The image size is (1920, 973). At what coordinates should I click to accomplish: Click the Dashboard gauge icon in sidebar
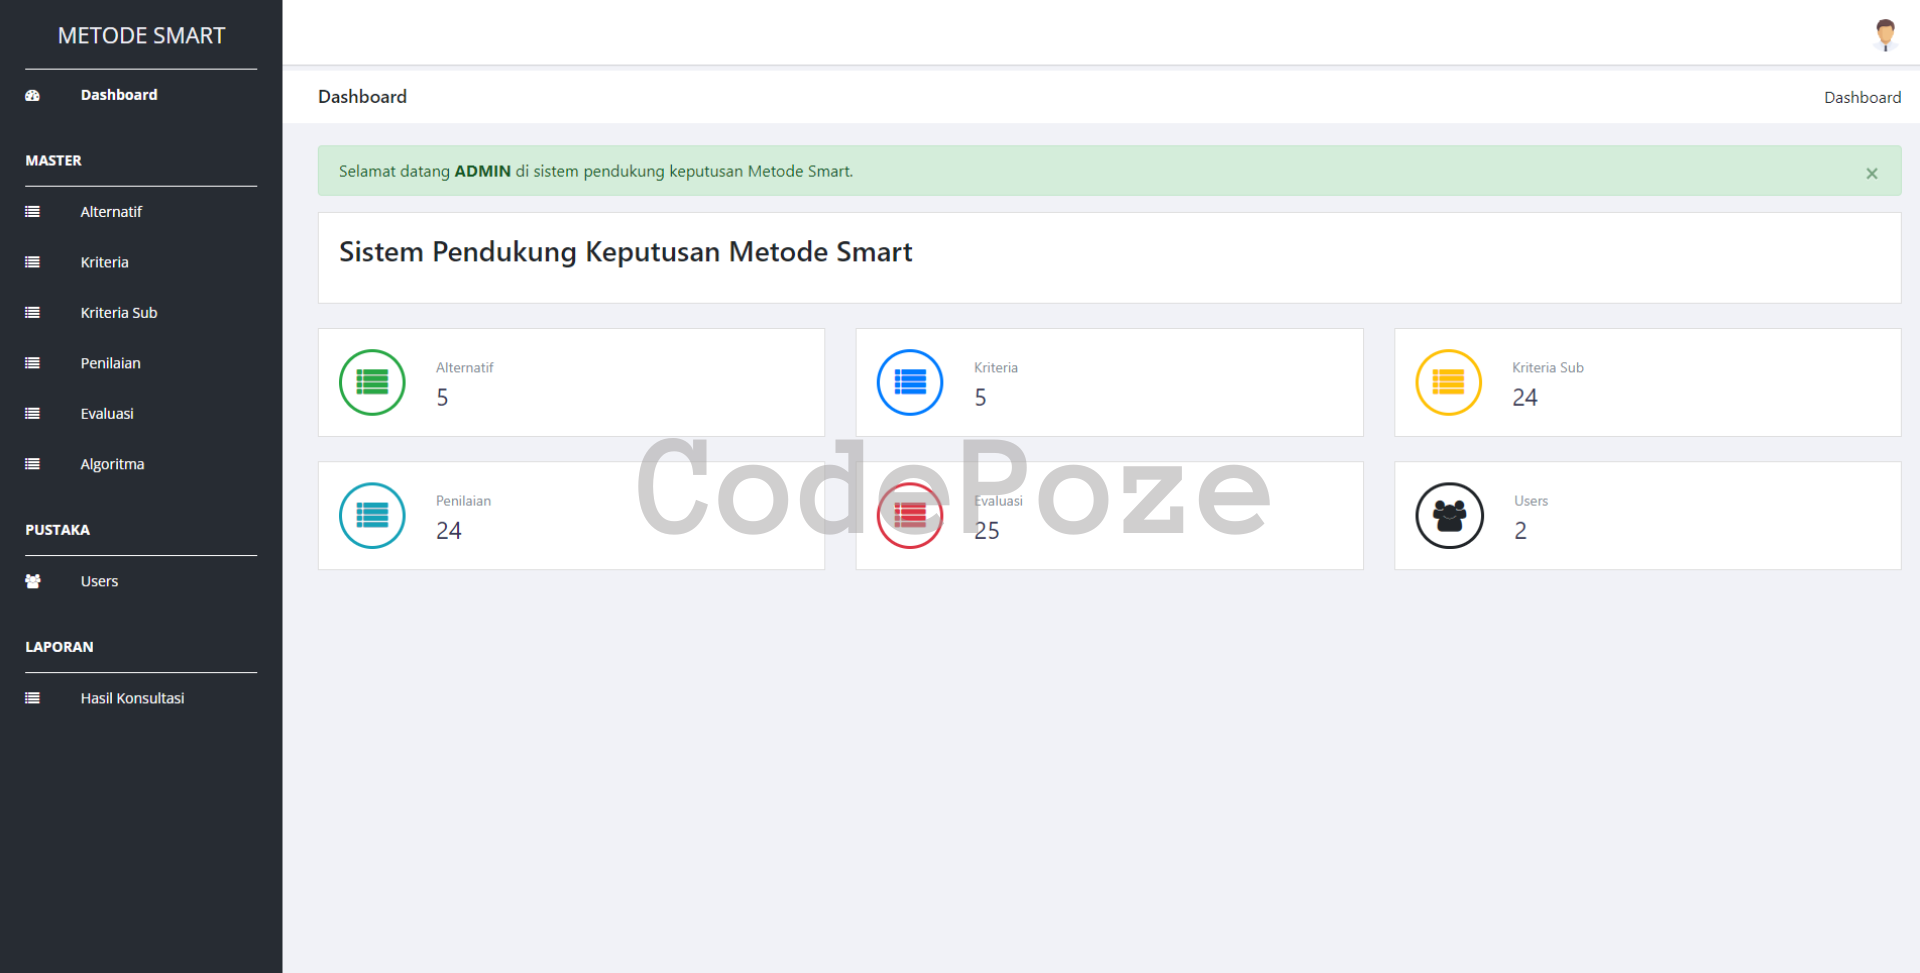(x=33, y=95)
